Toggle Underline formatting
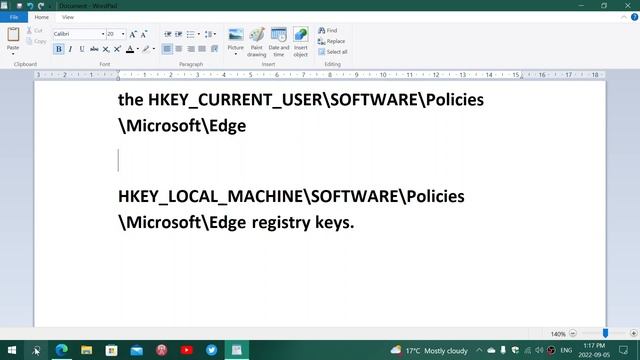Screen dimensions: 640x360 [82, 49]
